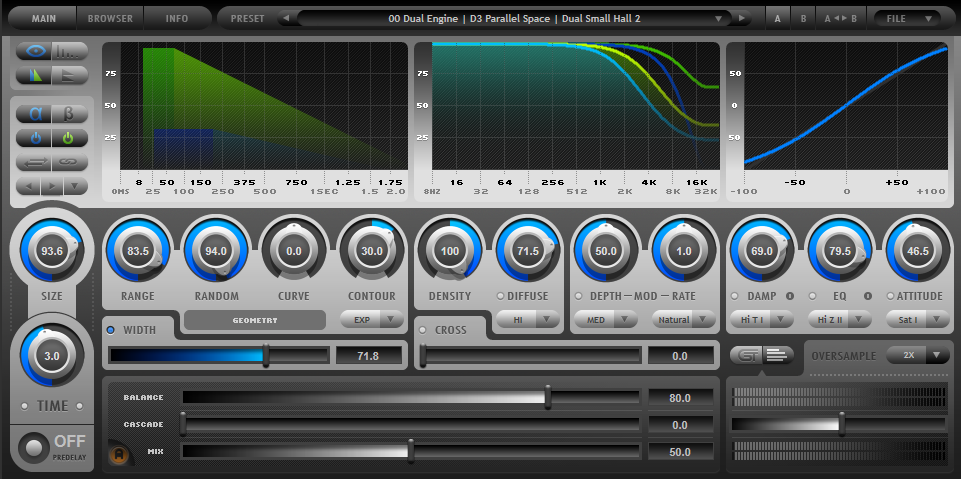Toggle the ATTITUDE radio button
This screenshot has width=961, height=479.
891,296
